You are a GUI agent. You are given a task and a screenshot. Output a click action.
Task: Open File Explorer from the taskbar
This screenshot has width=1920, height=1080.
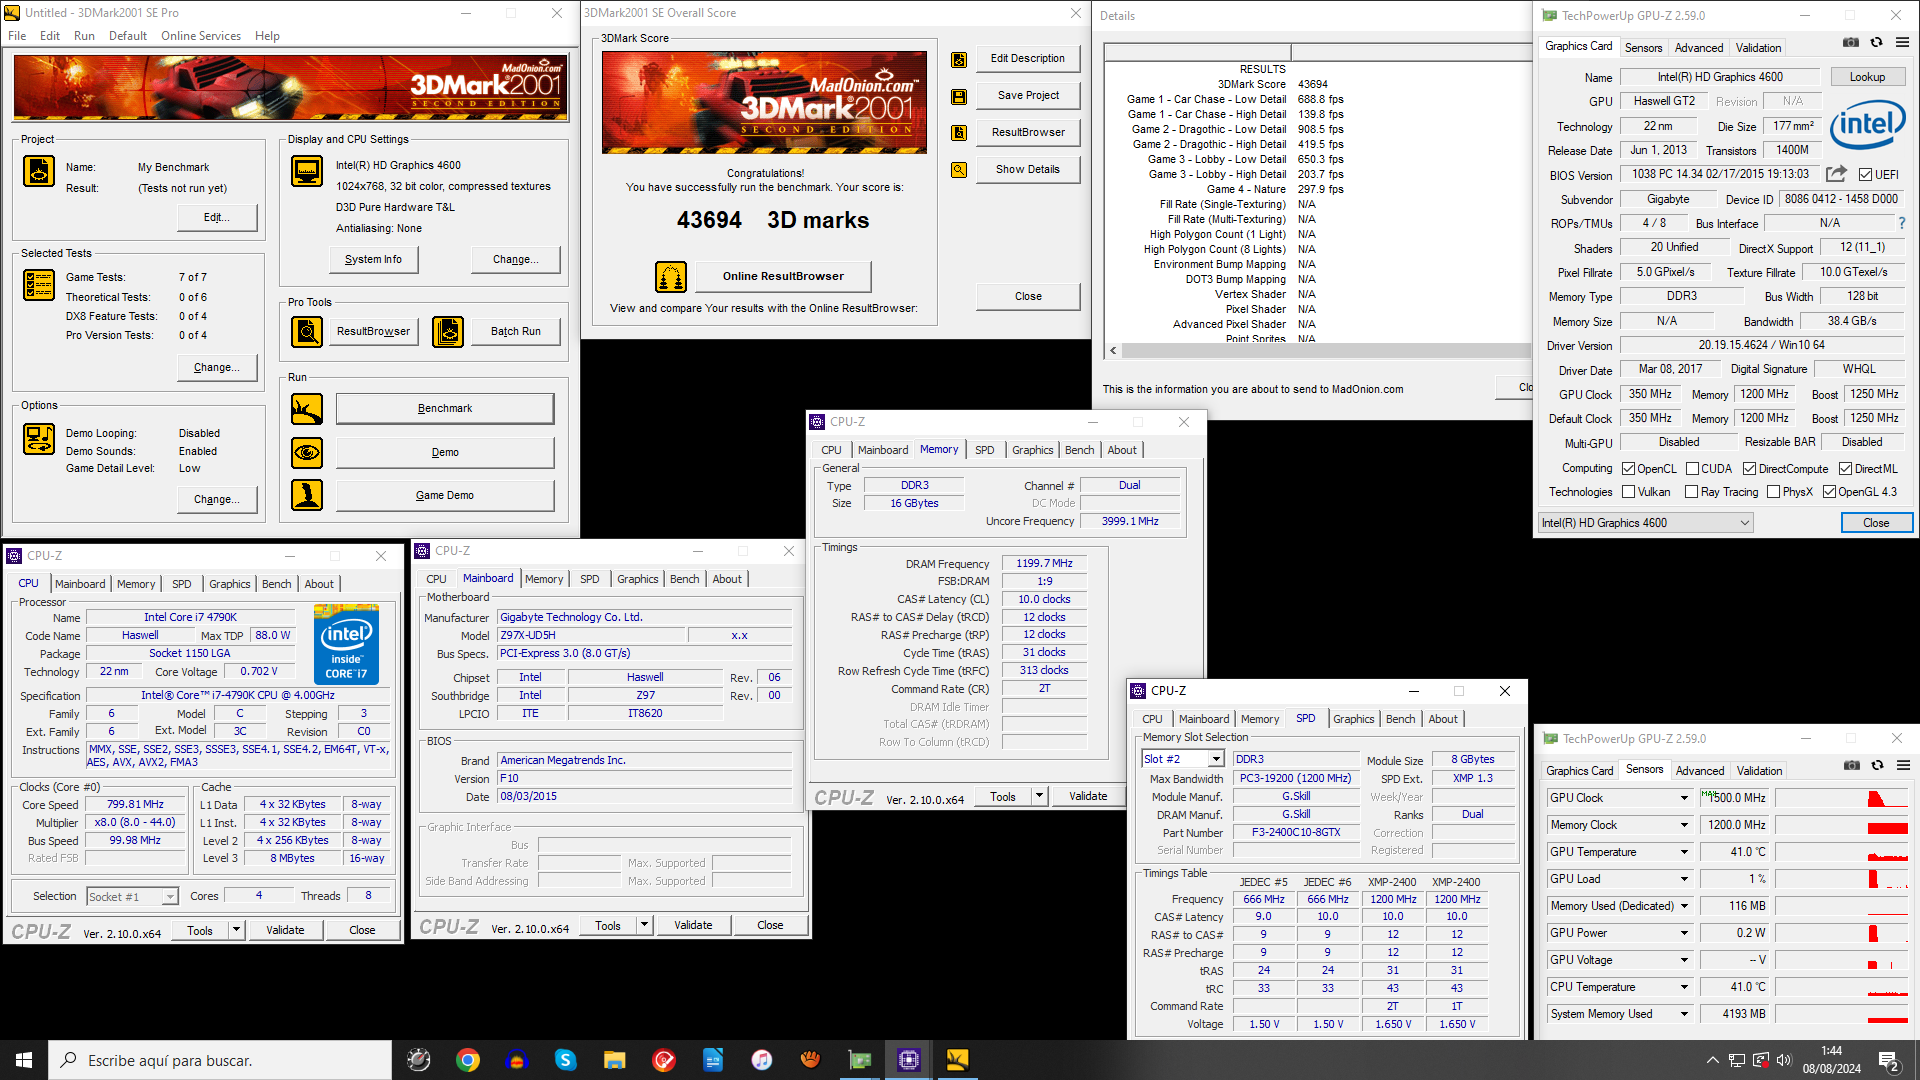[614, 1060]
